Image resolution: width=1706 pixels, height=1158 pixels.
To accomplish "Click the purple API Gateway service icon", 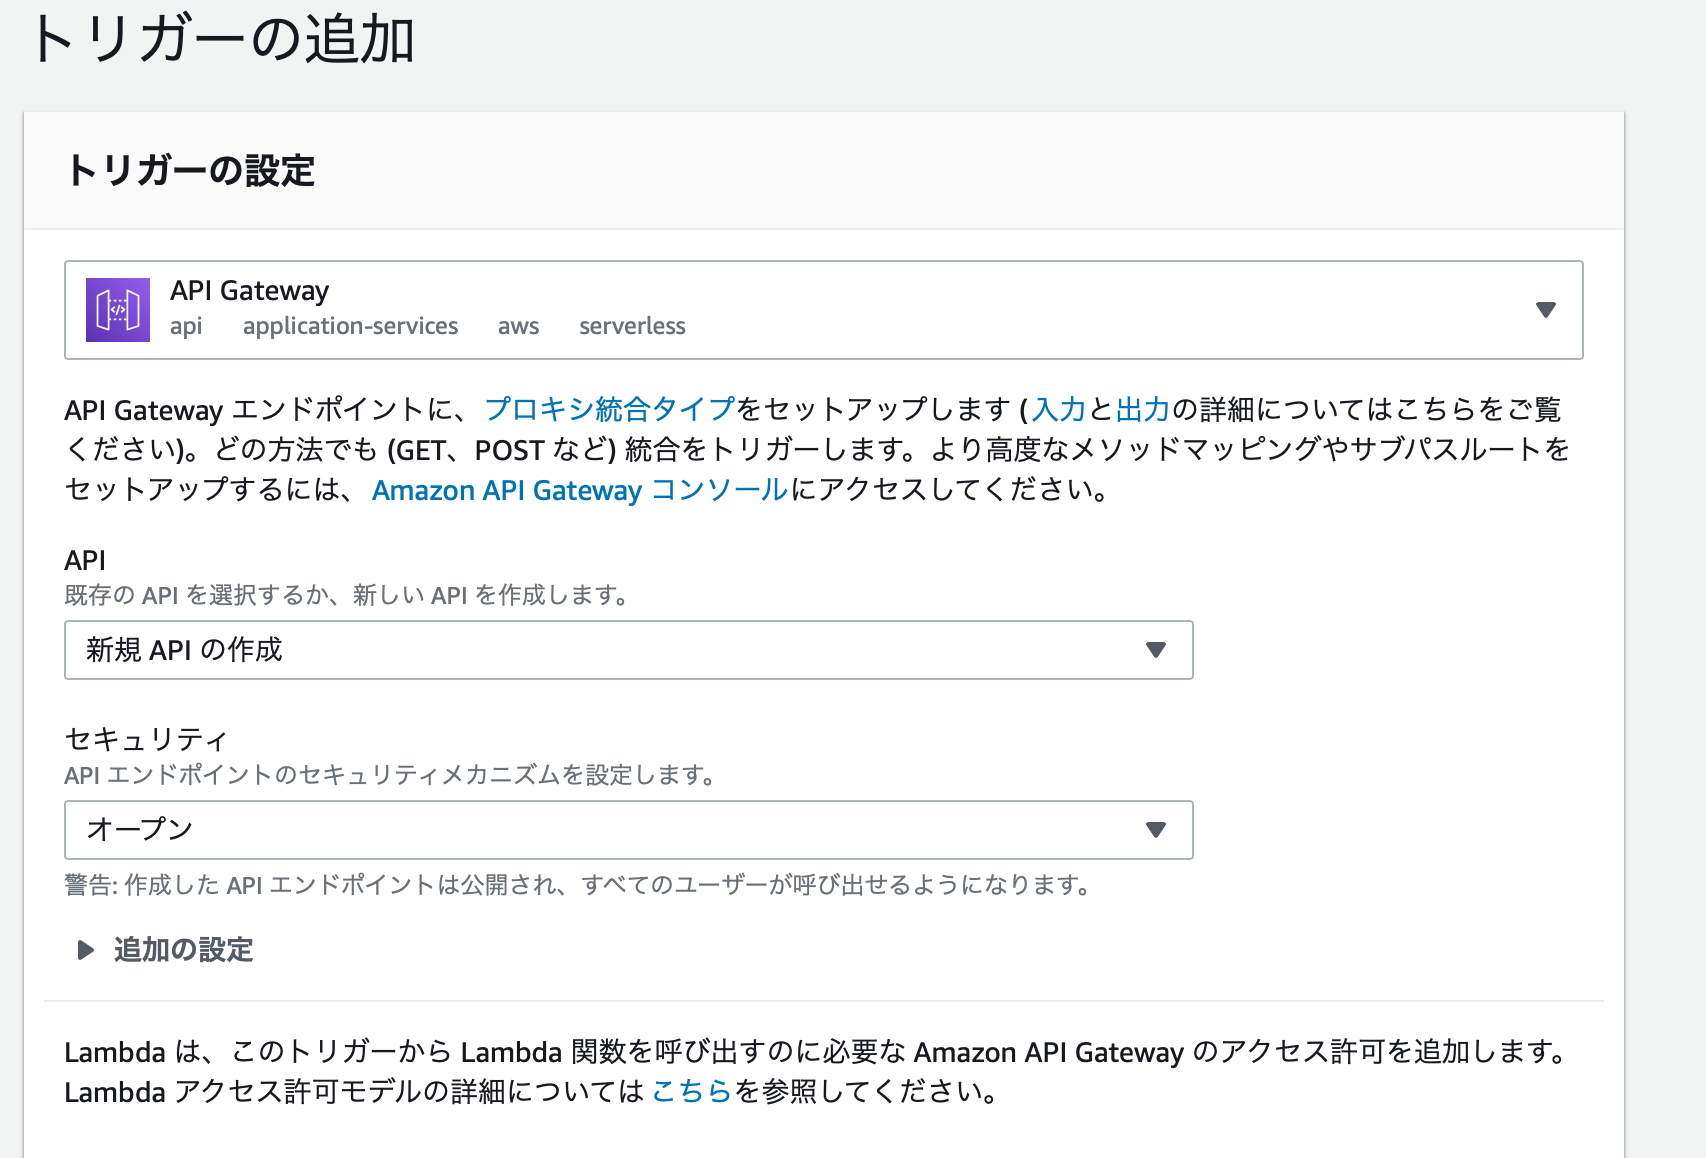I will [118, 310].
